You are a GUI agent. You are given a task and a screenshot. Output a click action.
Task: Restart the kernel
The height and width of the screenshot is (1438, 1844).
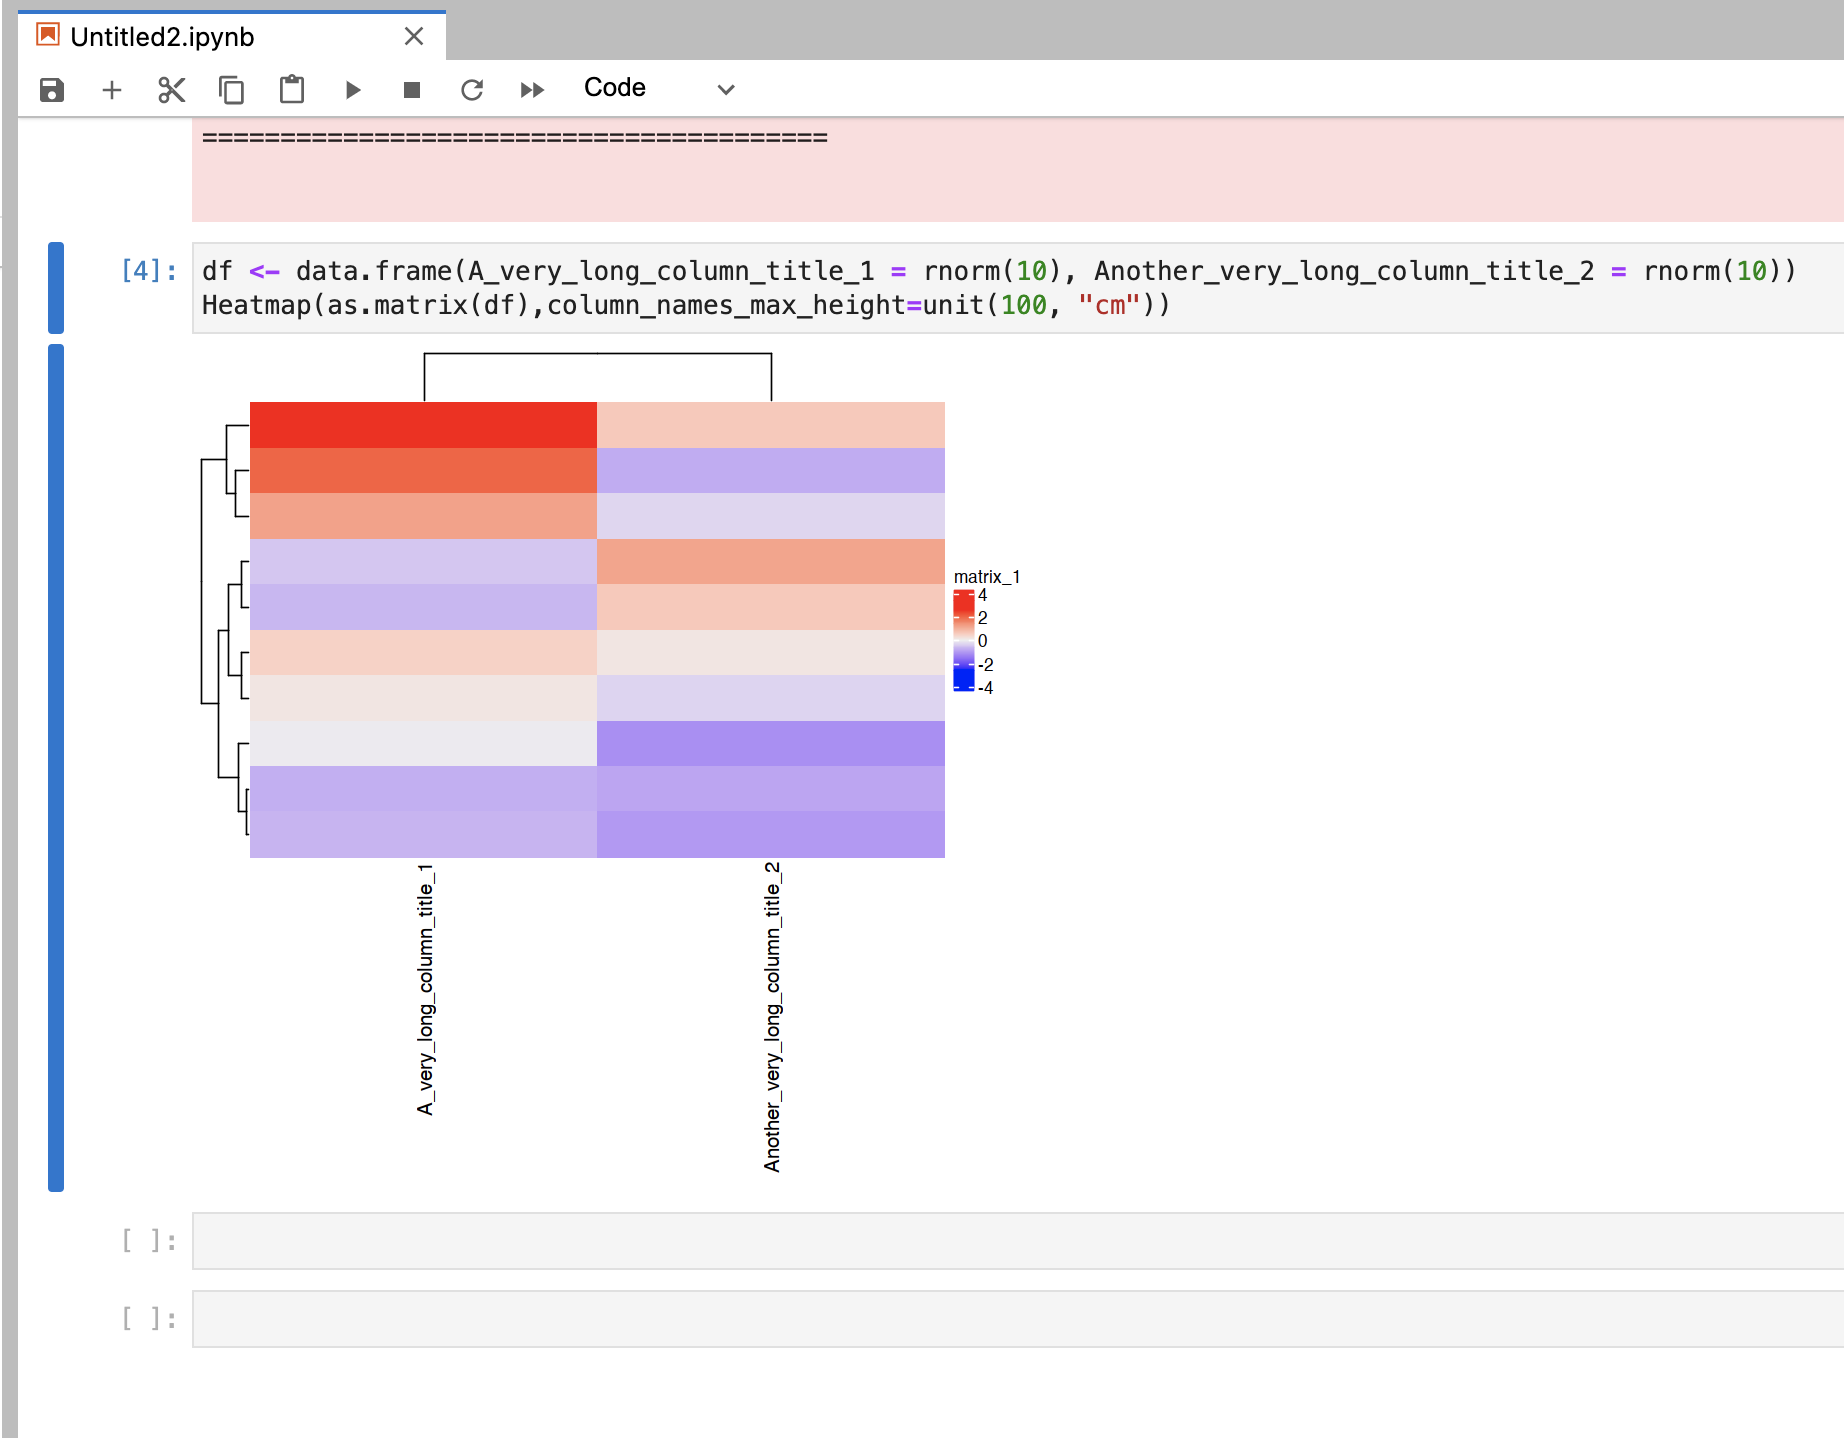coord(471,89)
